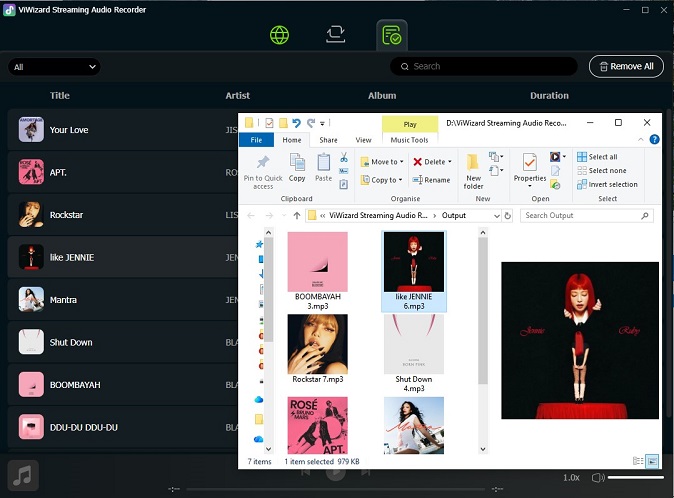
Task: Click the Properties checkmark icon in quick toolbar
Action: click(269, 123)
